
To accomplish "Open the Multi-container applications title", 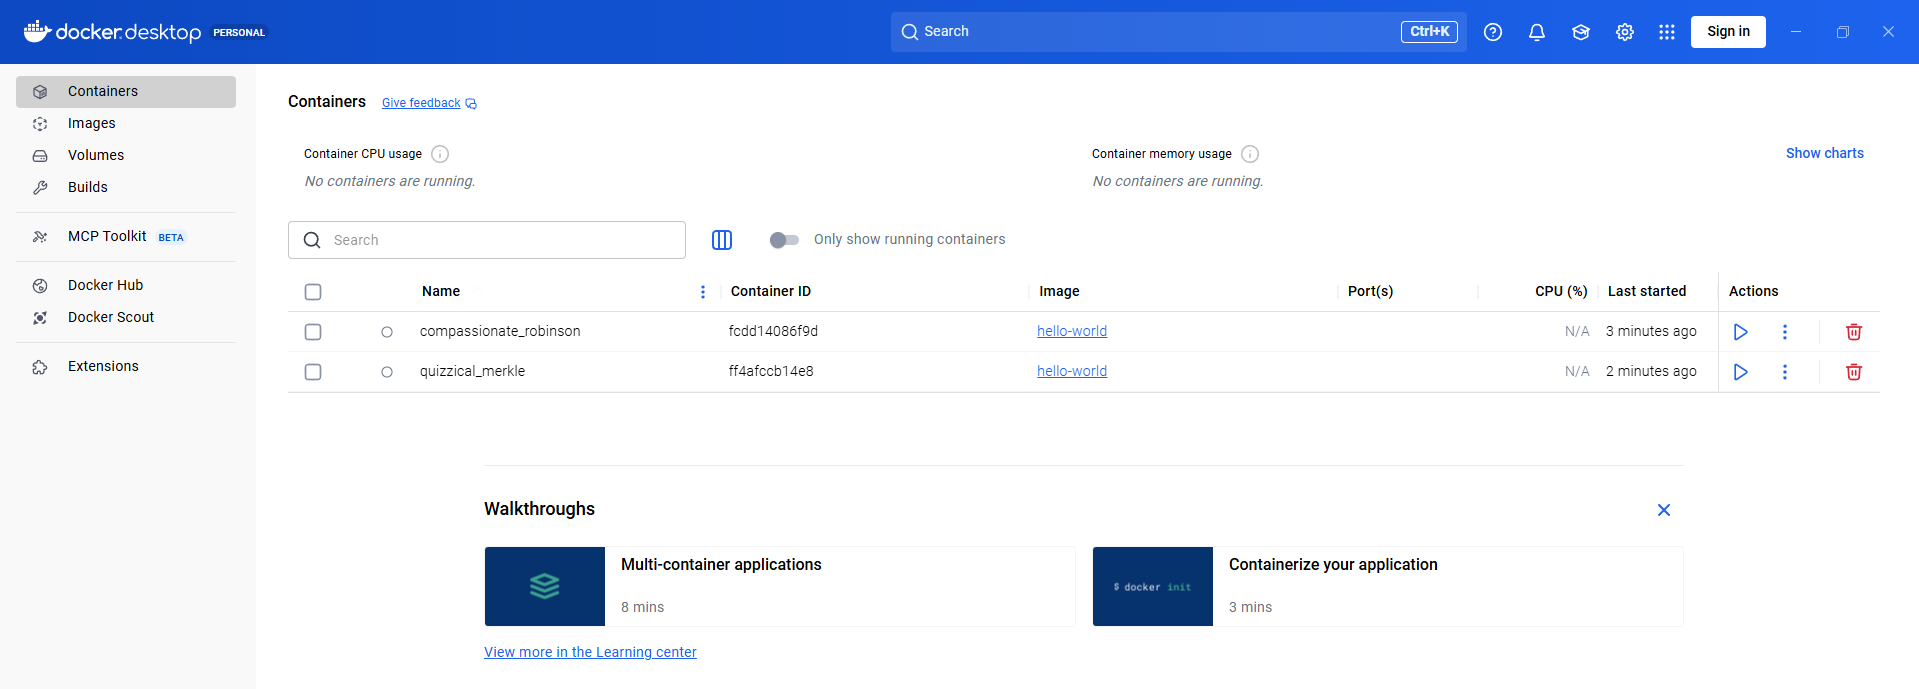I will click(x=721, y=565).
